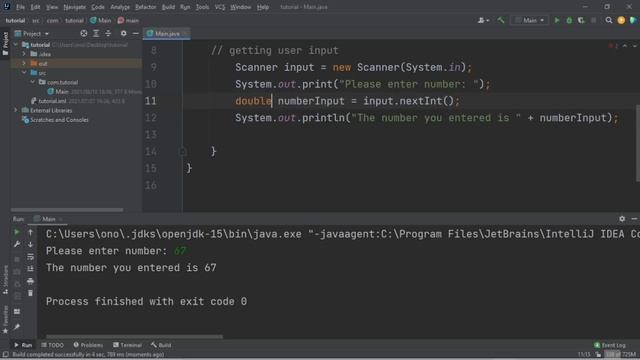Screen dimensions: 640x360
Task: Click the up arrow in Run panel
Action: click(30, 232)
